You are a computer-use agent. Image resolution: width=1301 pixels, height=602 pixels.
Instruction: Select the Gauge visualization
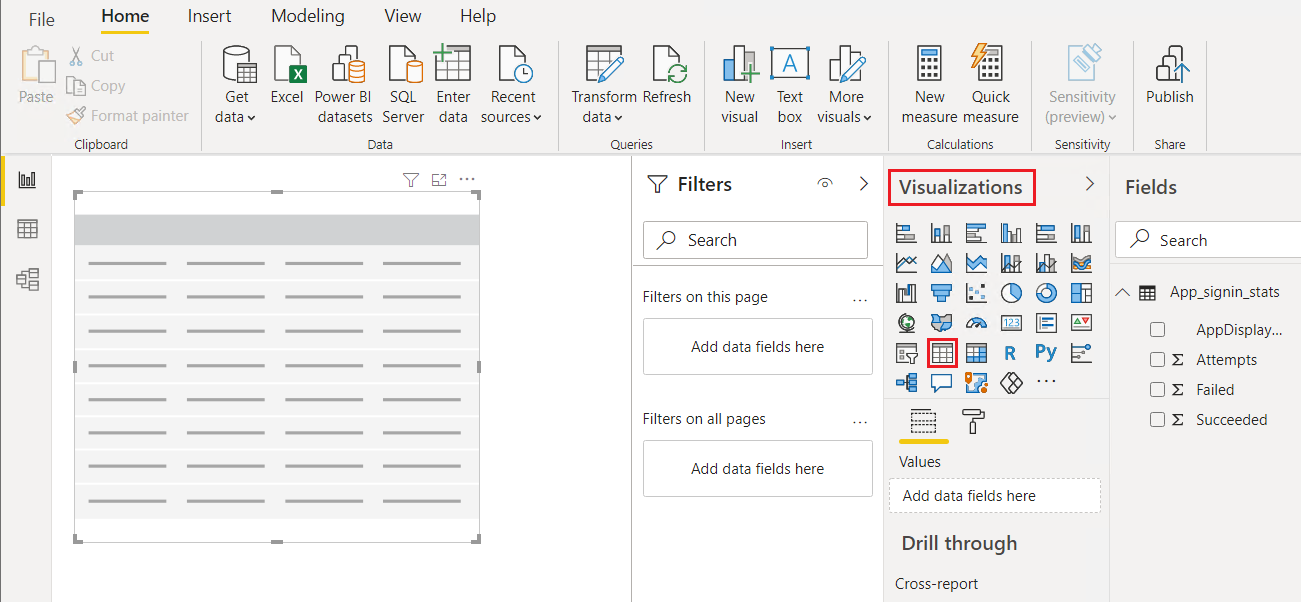pos(976,322)
